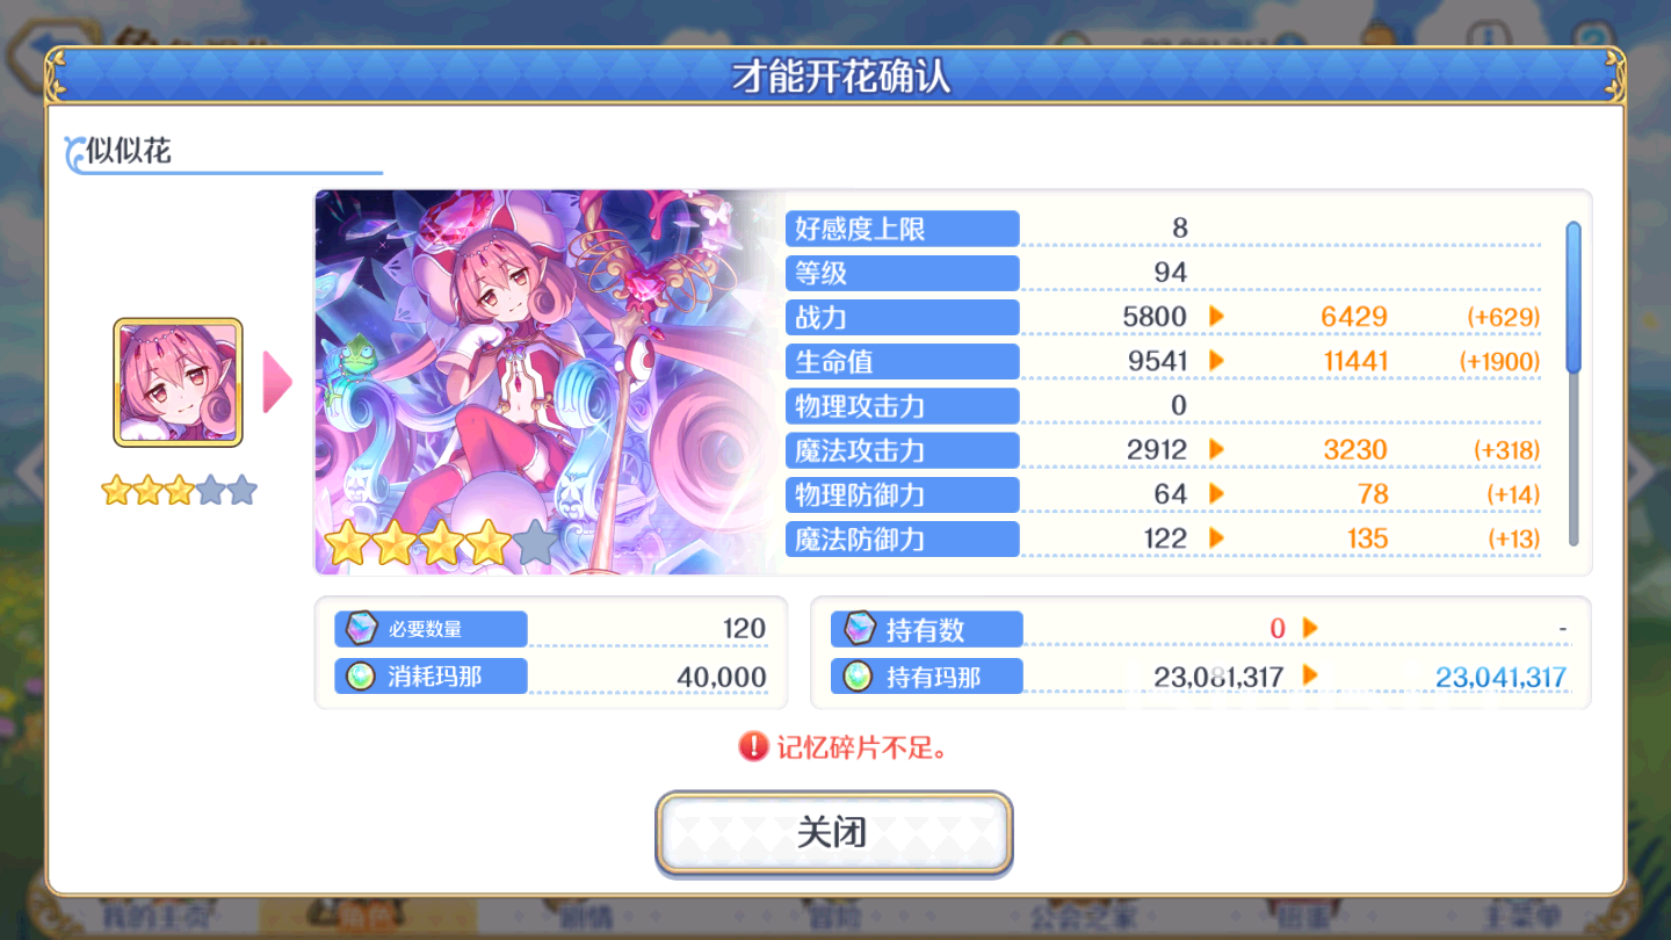Screen dimensions: 1671x940
Task: Click the 生命值 stat label
Action: [x=902, y=362]
